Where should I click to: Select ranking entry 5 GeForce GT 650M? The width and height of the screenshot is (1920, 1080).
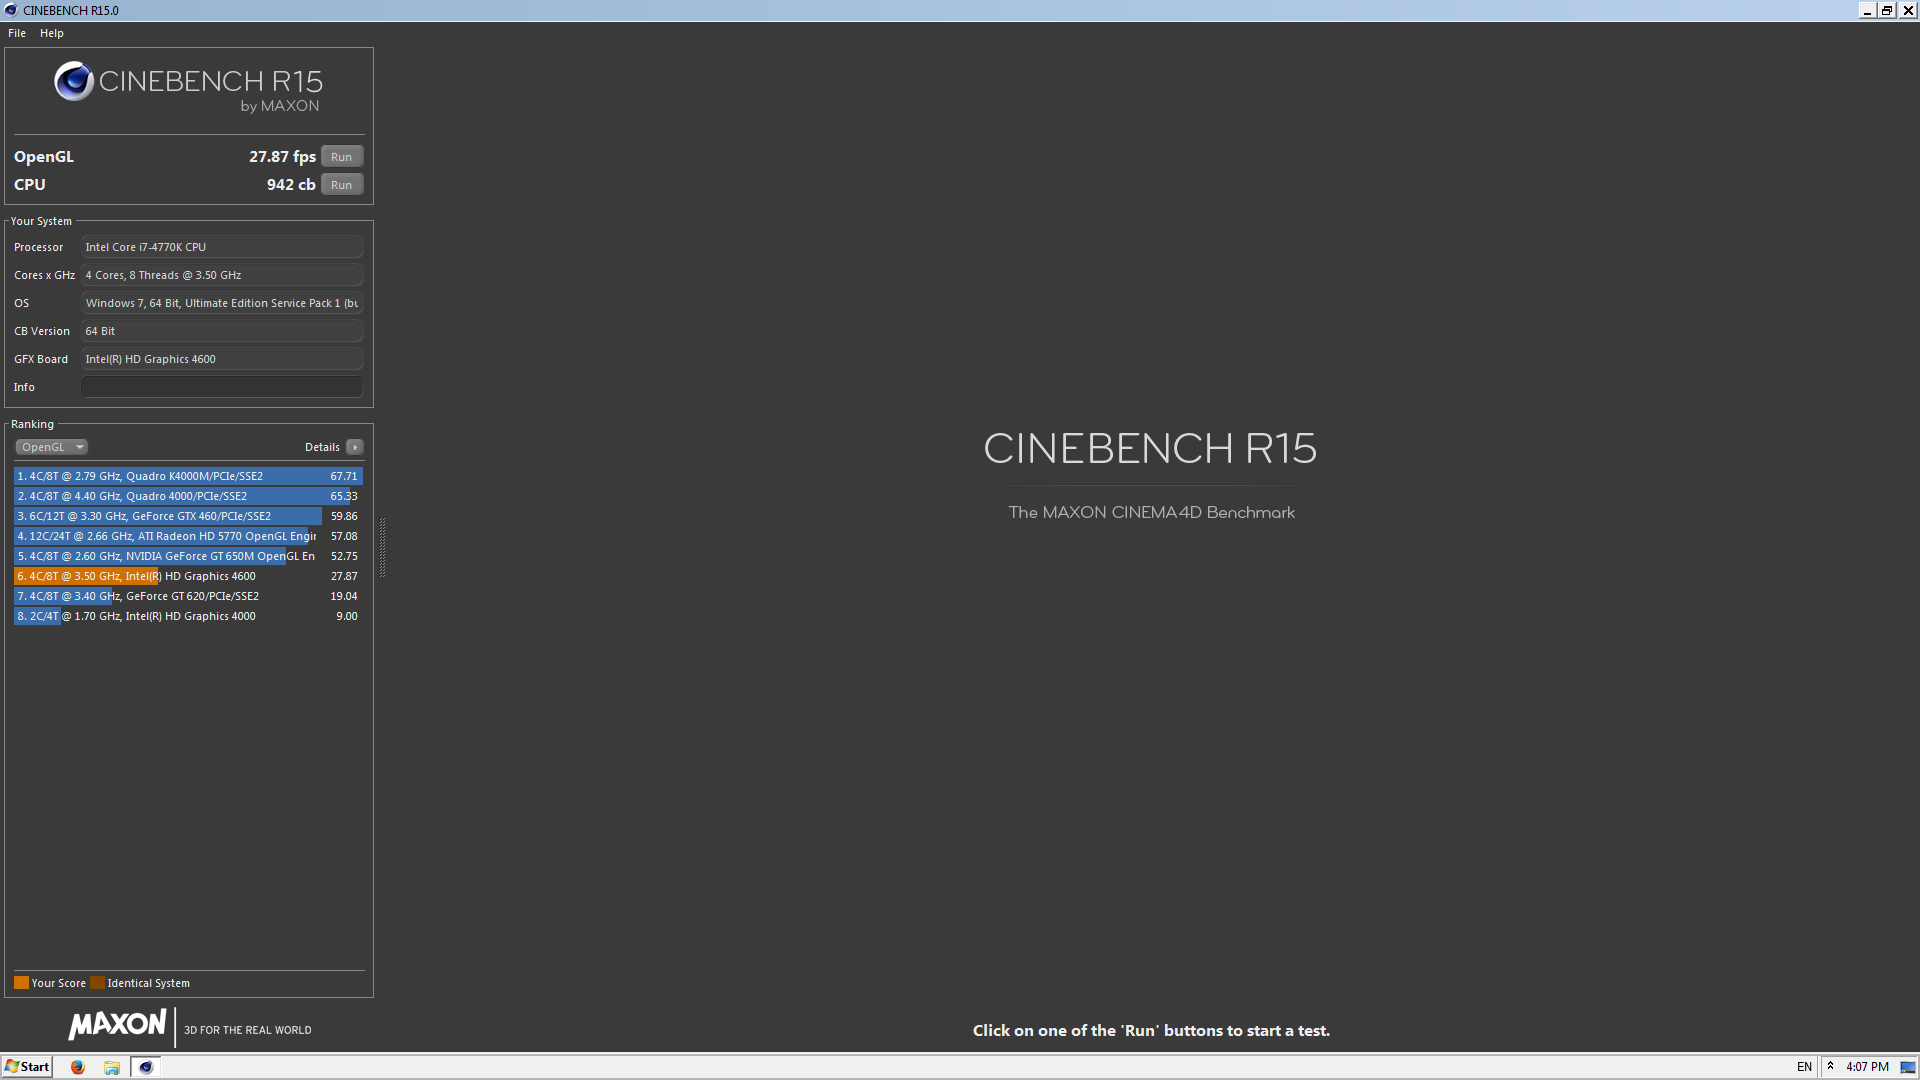[x=188, y=556]
